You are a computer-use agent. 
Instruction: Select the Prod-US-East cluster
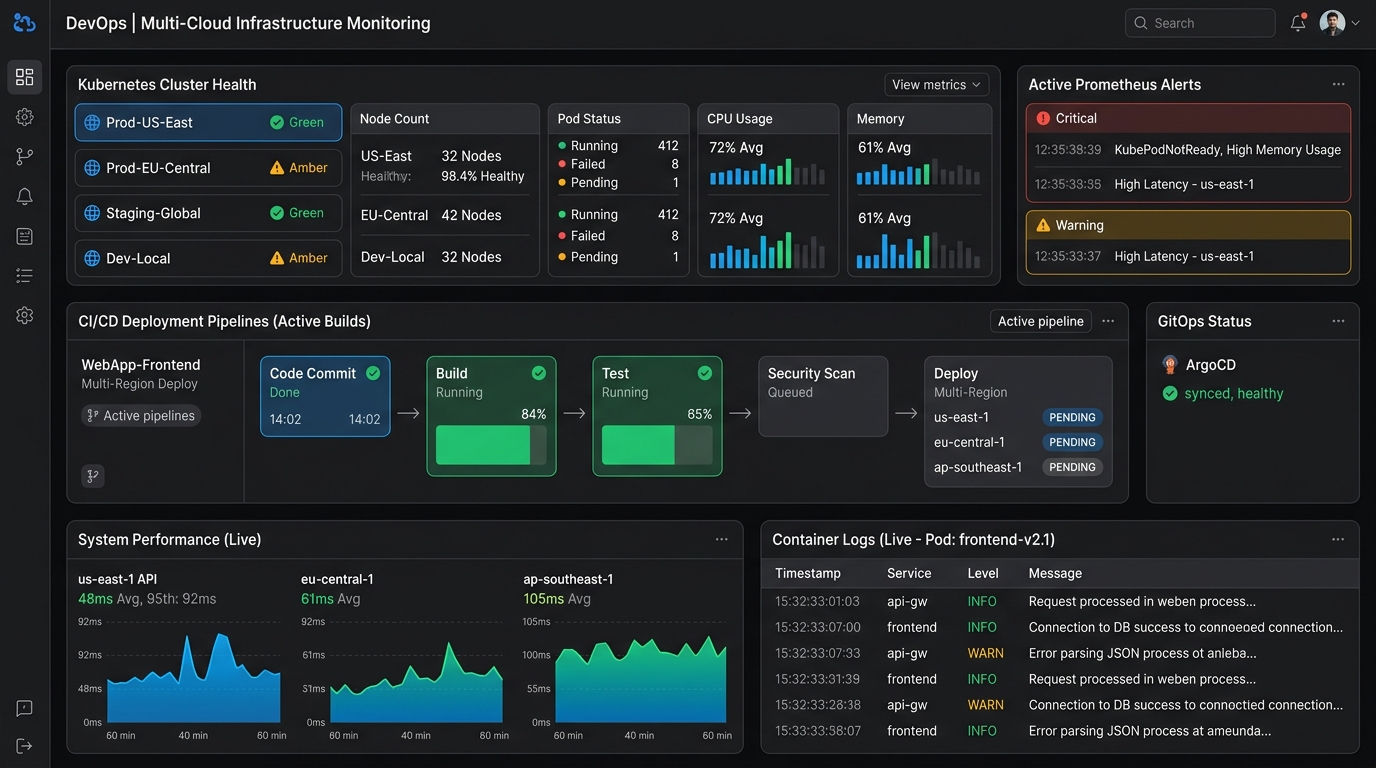(208, 122)
